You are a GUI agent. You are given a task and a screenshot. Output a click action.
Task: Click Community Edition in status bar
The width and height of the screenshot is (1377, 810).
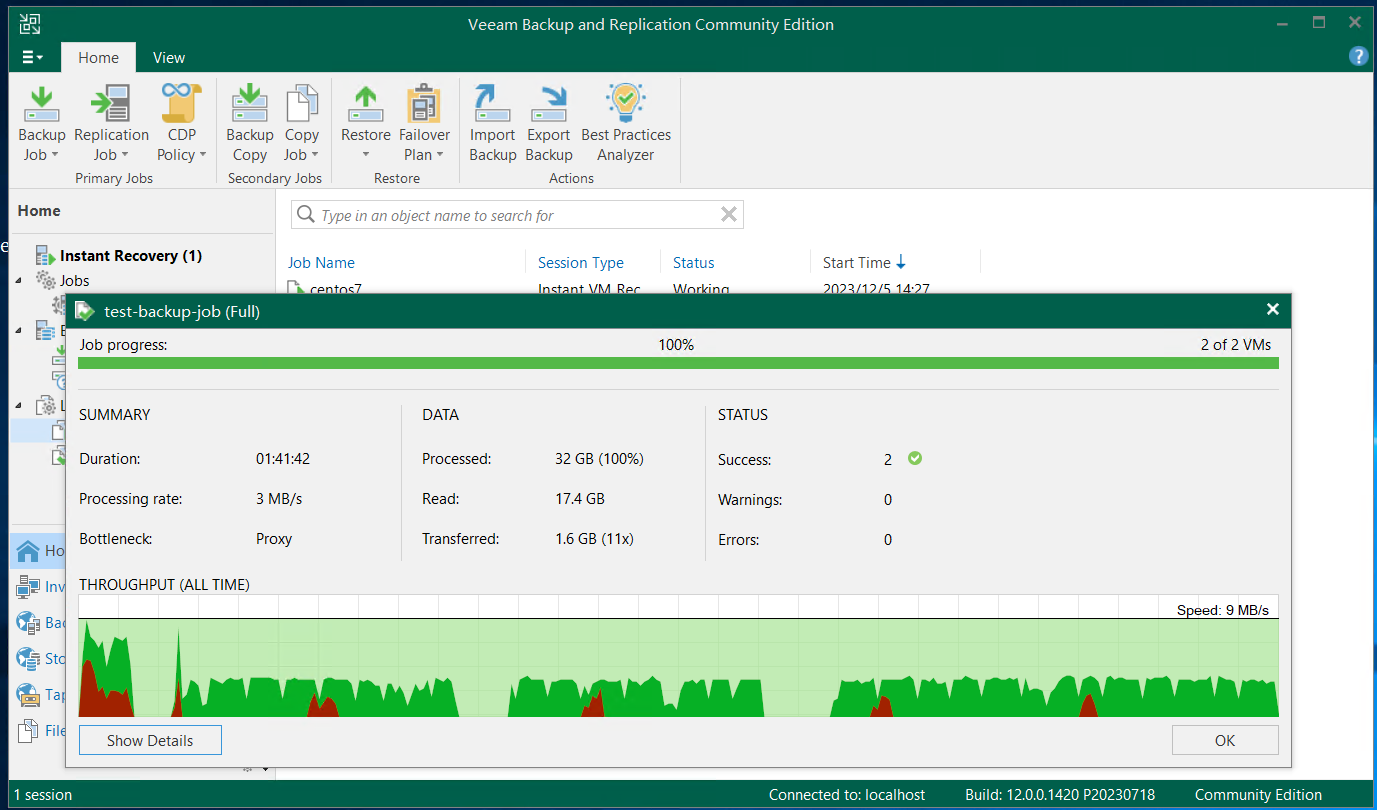click(x=1258, y=795)
